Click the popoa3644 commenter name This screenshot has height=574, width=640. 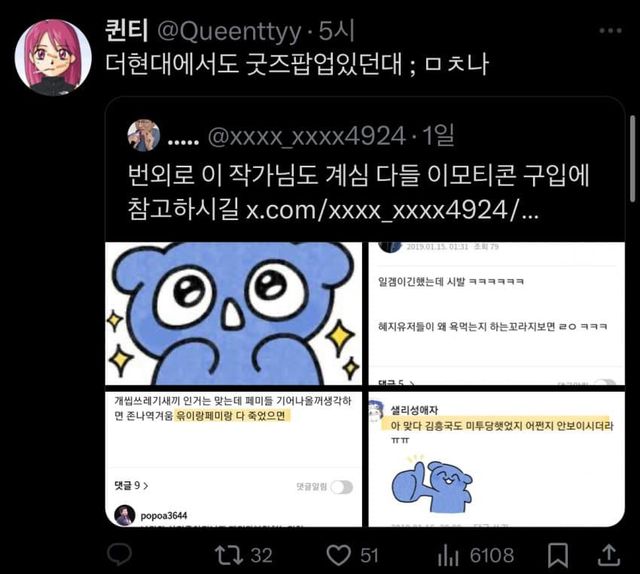[x=164, y=516]
